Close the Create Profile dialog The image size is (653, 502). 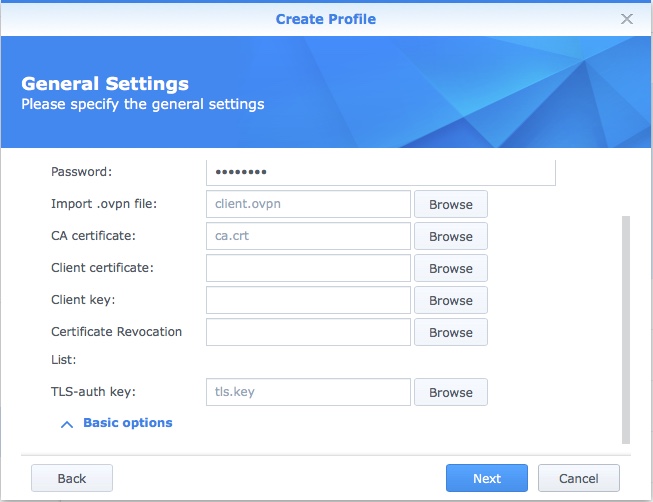[627, 18]
